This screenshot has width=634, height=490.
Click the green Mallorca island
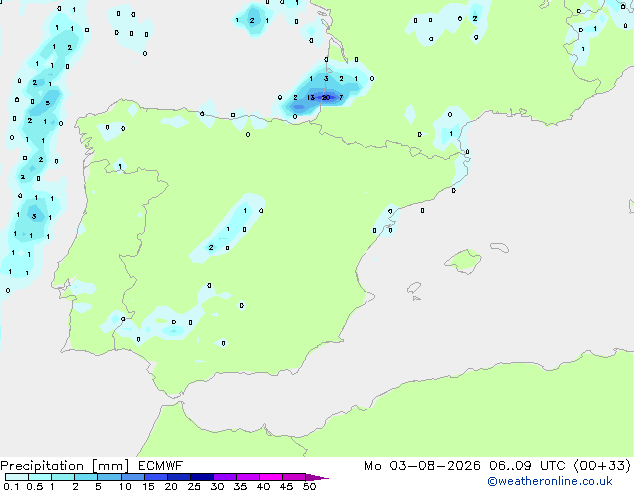(464, 261)
